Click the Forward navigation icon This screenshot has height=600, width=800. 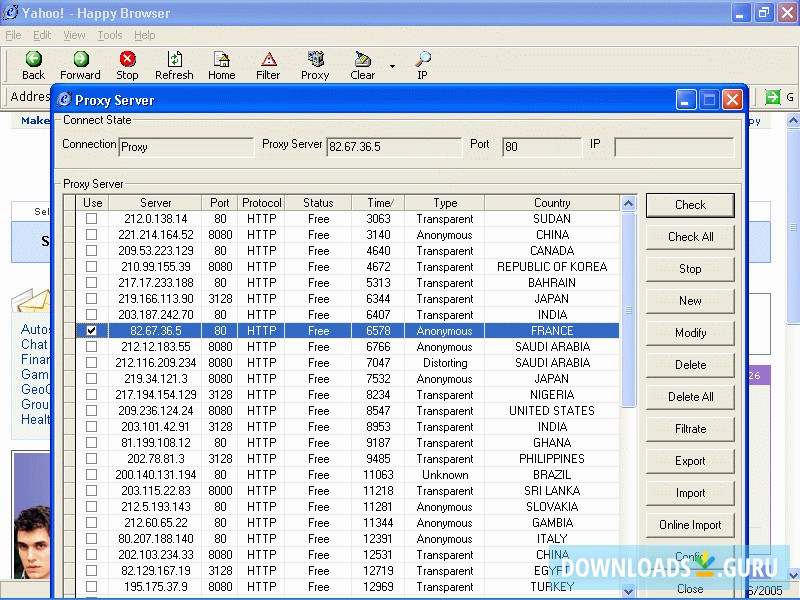pyautogui.click(x=80, y=60)
